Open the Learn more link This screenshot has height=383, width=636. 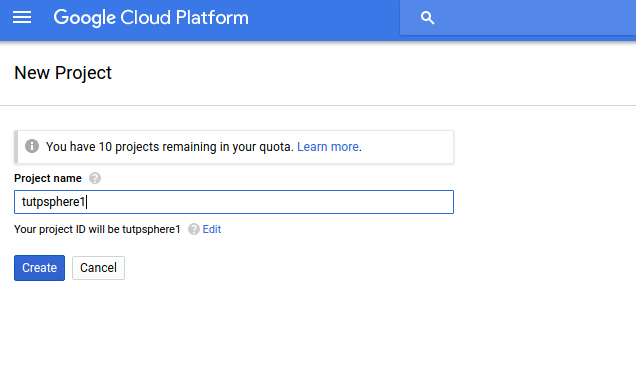tap(328, 146)
